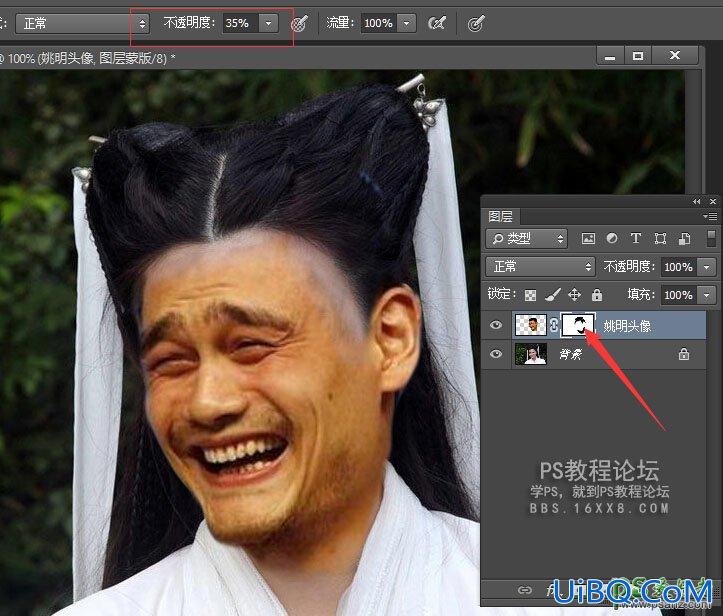
Task: Edit the fill 100% field
Action: pyautogui.click(x=679, y=295)
